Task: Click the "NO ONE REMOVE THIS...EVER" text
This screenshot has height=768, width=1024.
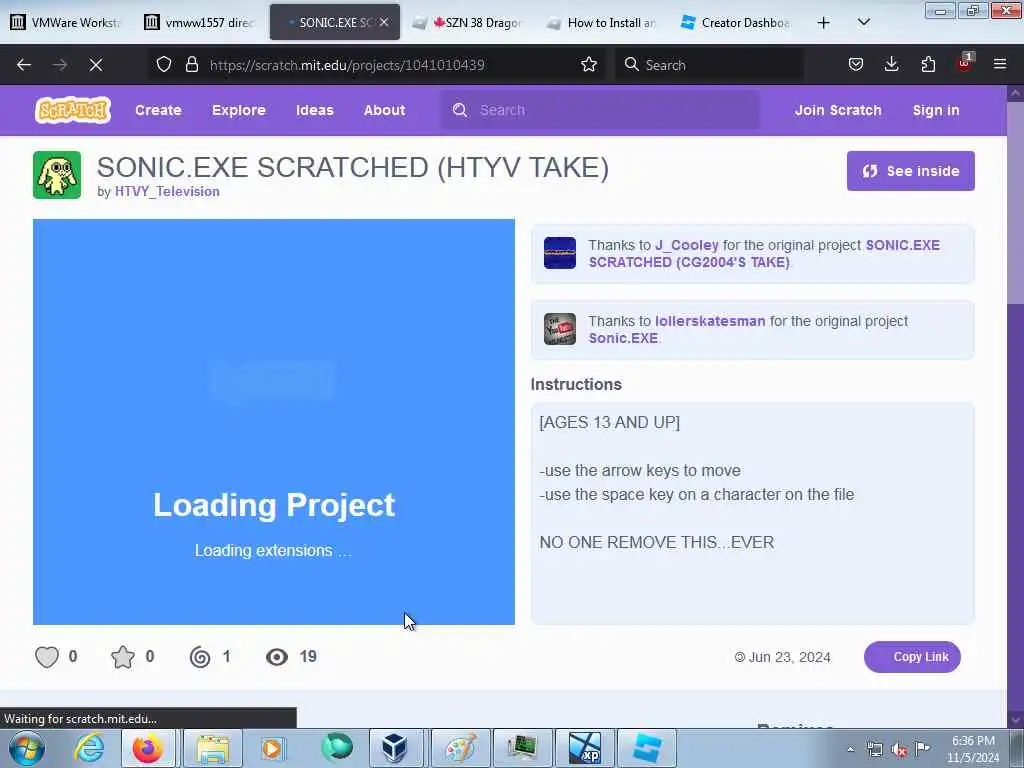Action: pyautogui.click(x=656, y=542)
